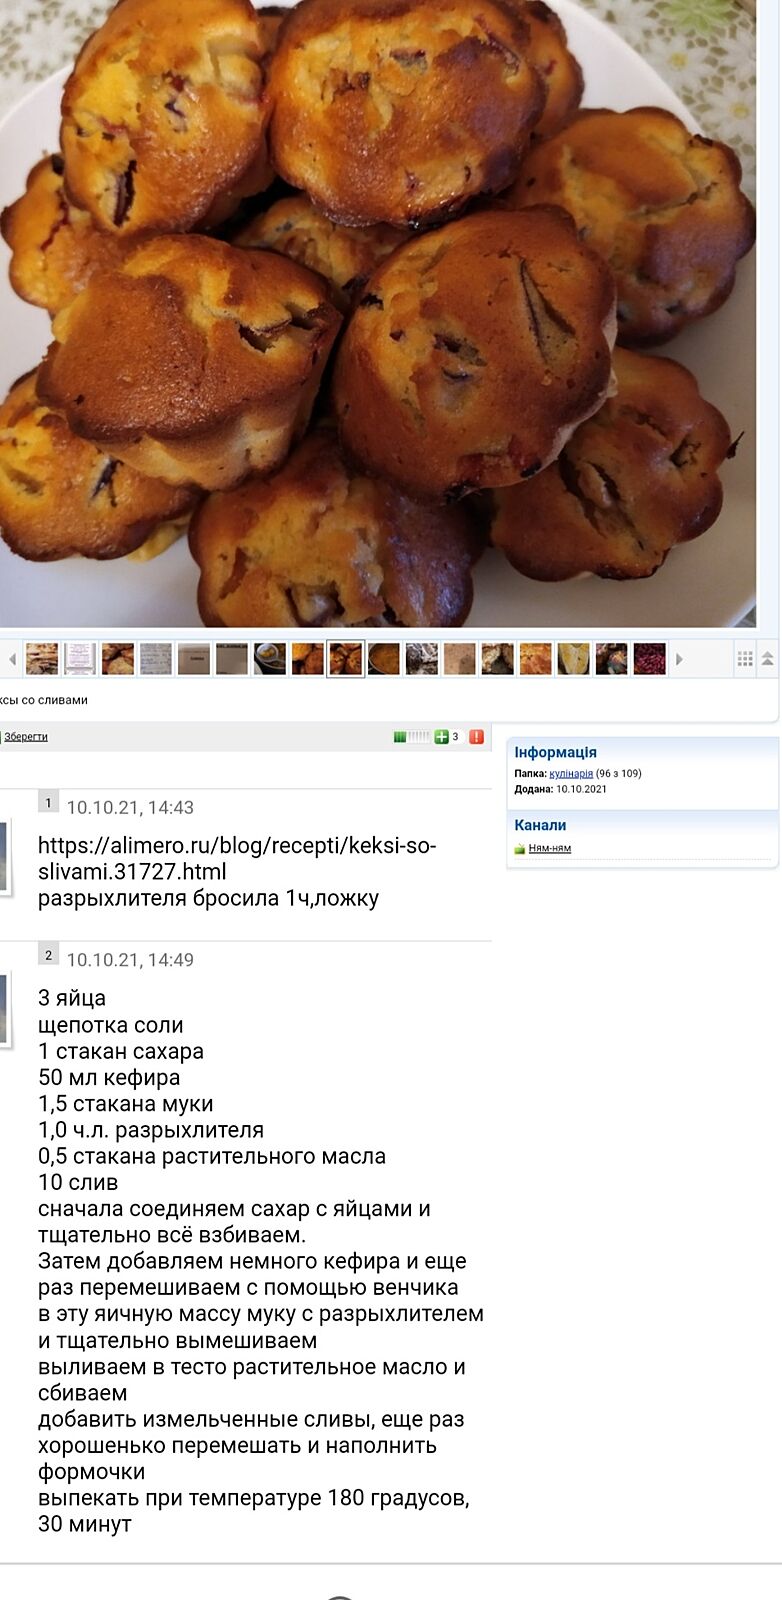The height and width of the screenshot is (1600, 782).
Task: Open the кулінарія folder link
Action: tap(571, 773)
